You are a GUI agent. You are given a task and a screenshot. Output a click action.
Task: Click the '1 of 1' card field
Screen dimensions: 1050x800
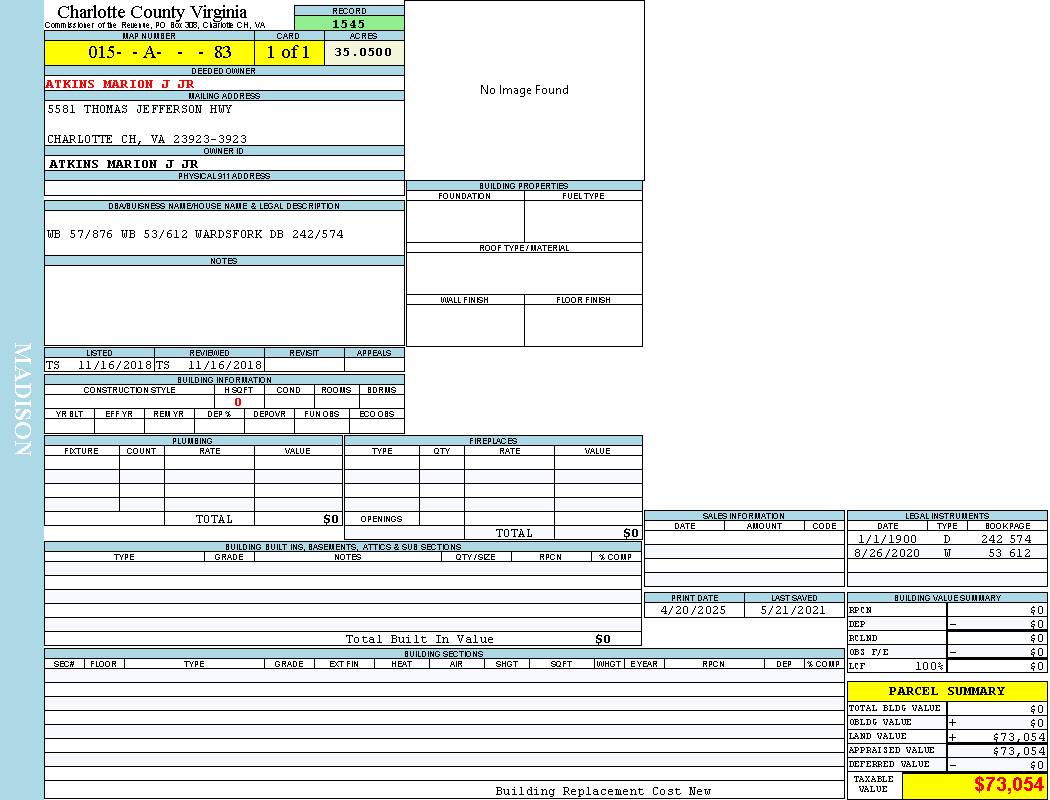pos(288,52)
